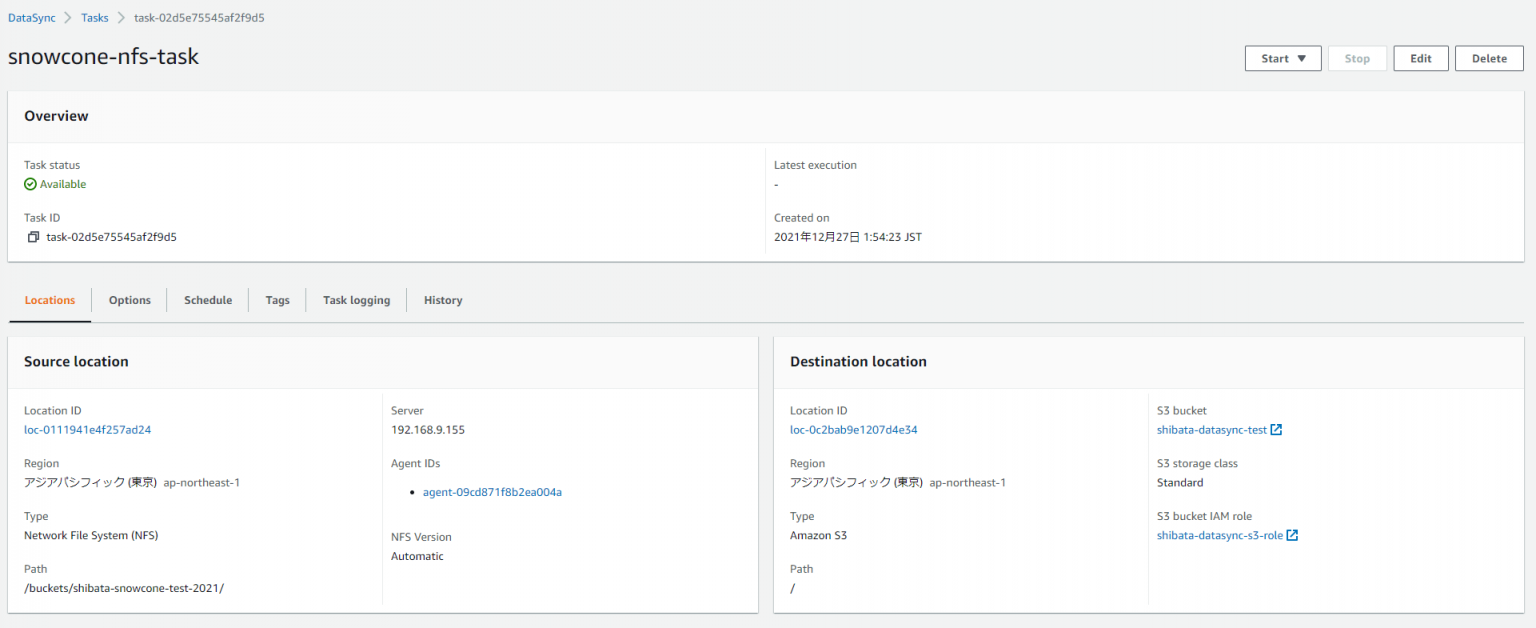Navigate to DataSync home via breadcrumb
Viewport: 1536px width, 628px height.
point(31,17)
